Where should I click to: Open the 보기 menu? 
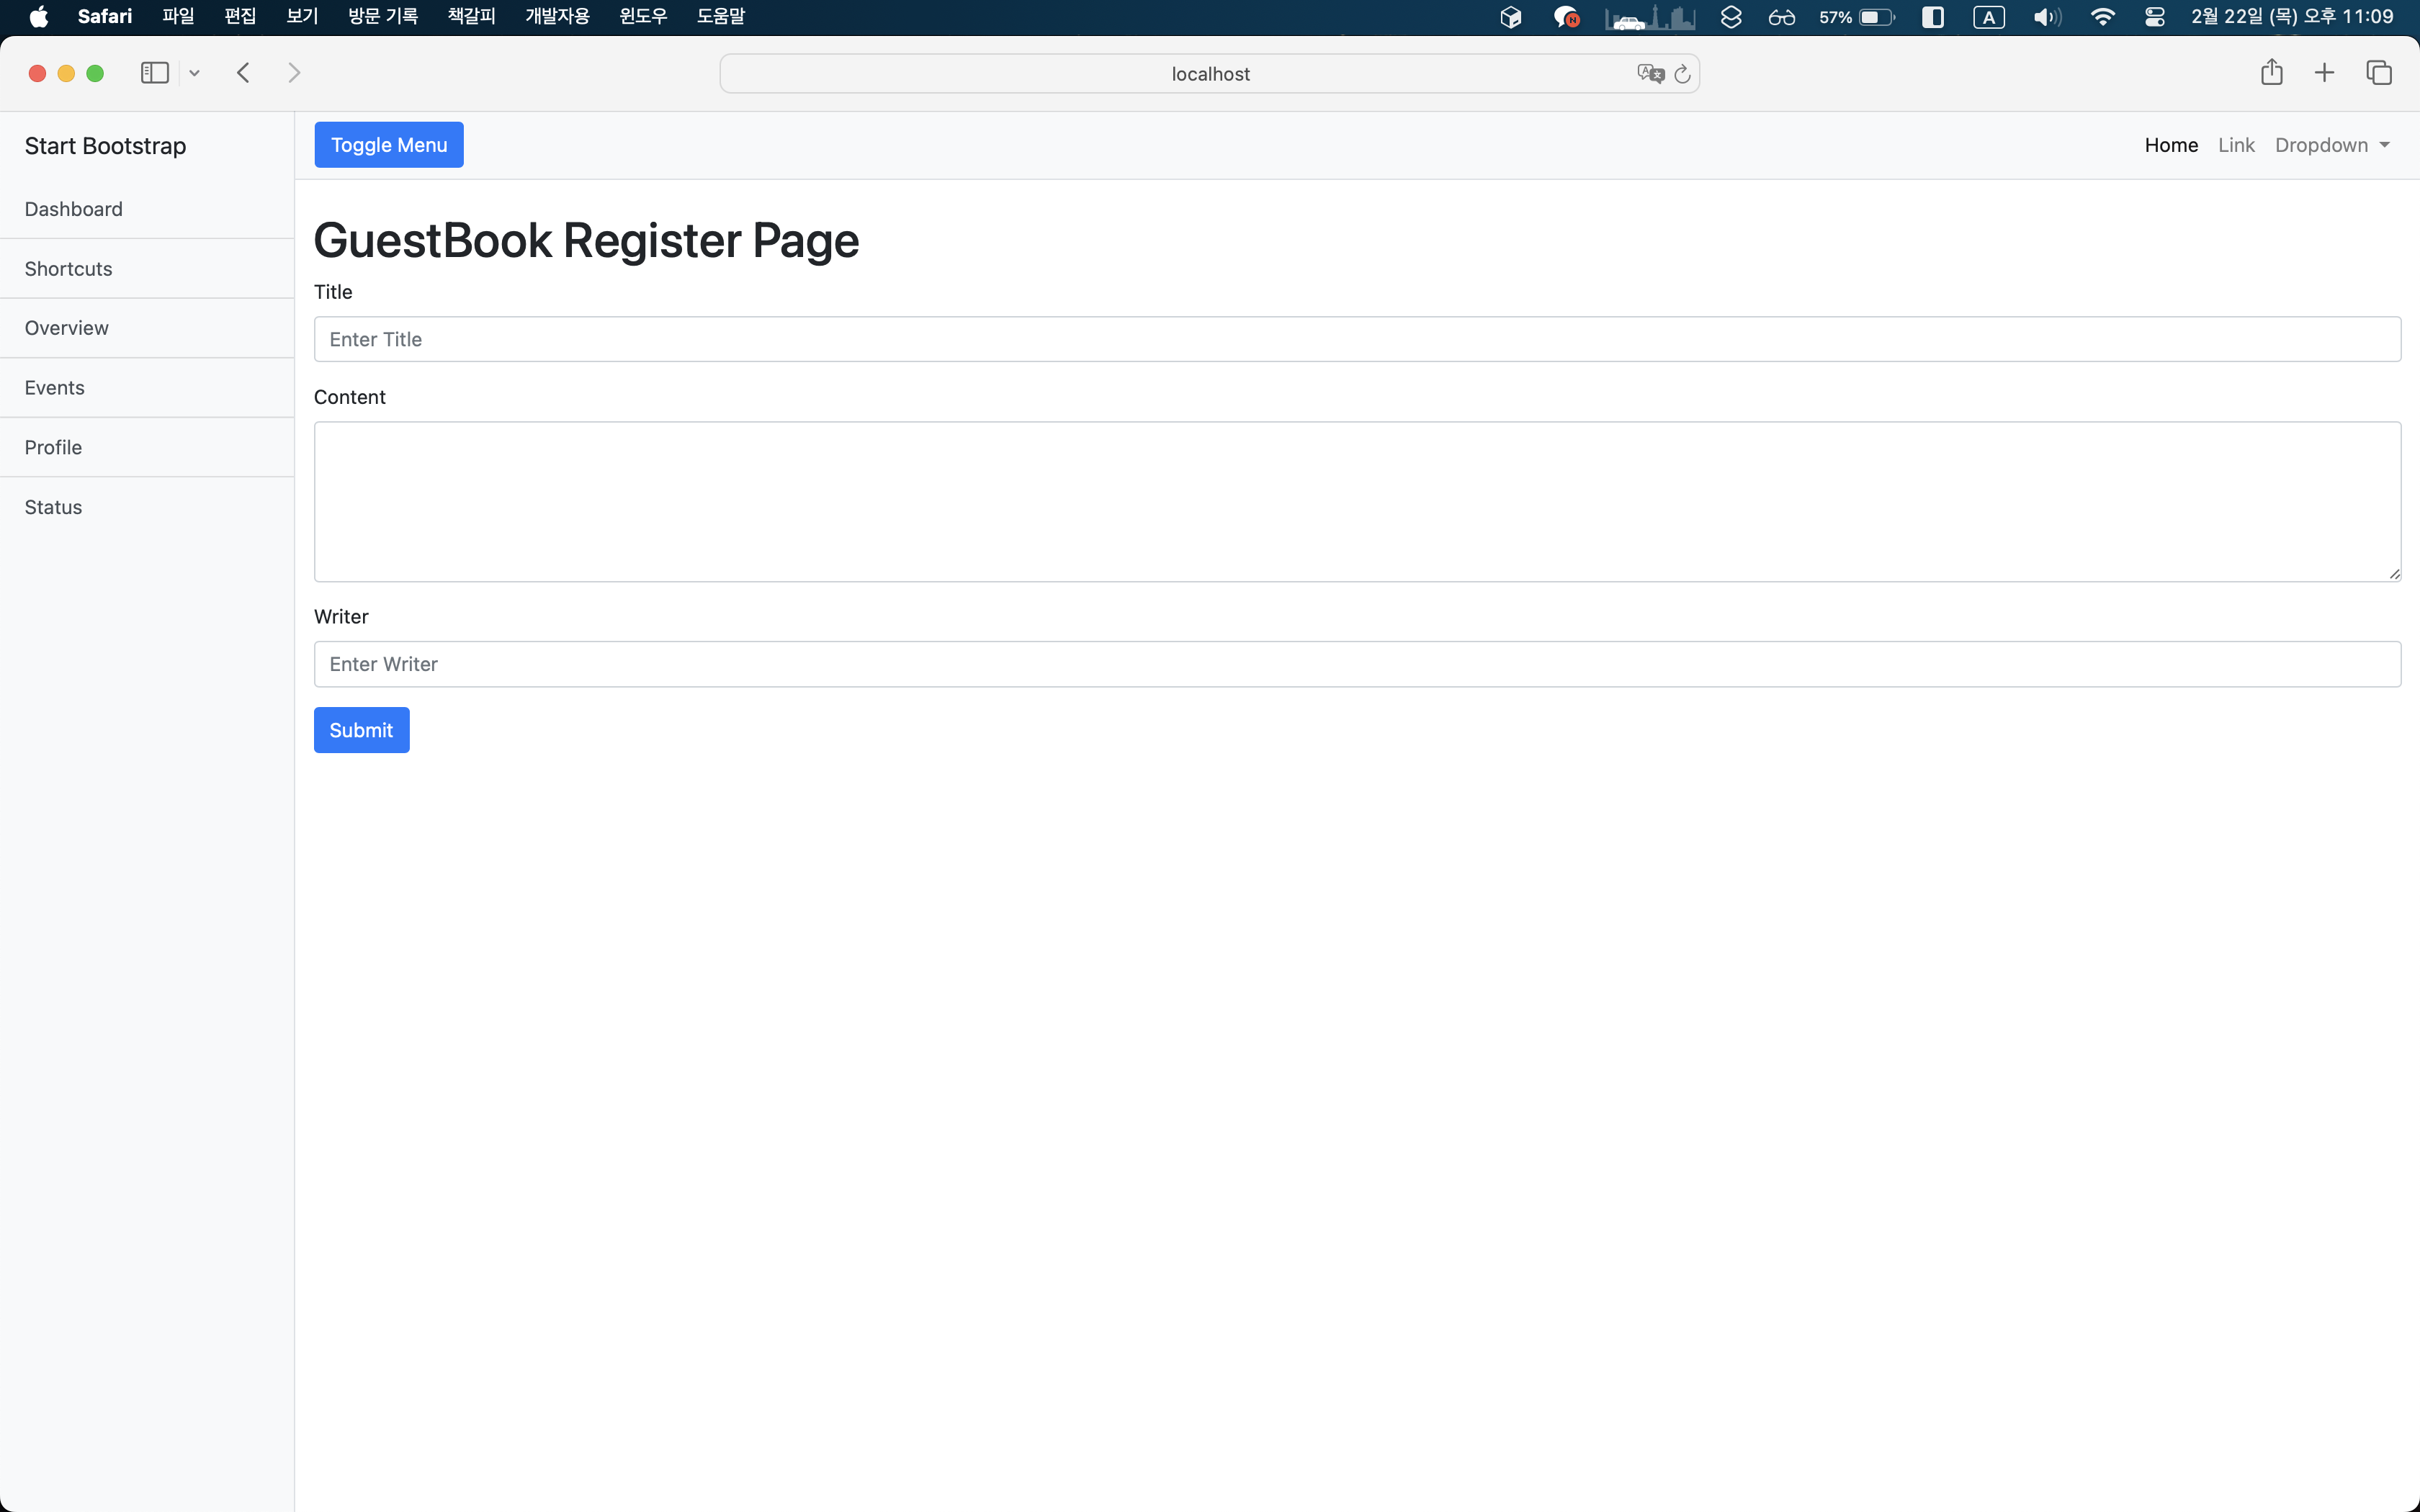tap(302, 17)
